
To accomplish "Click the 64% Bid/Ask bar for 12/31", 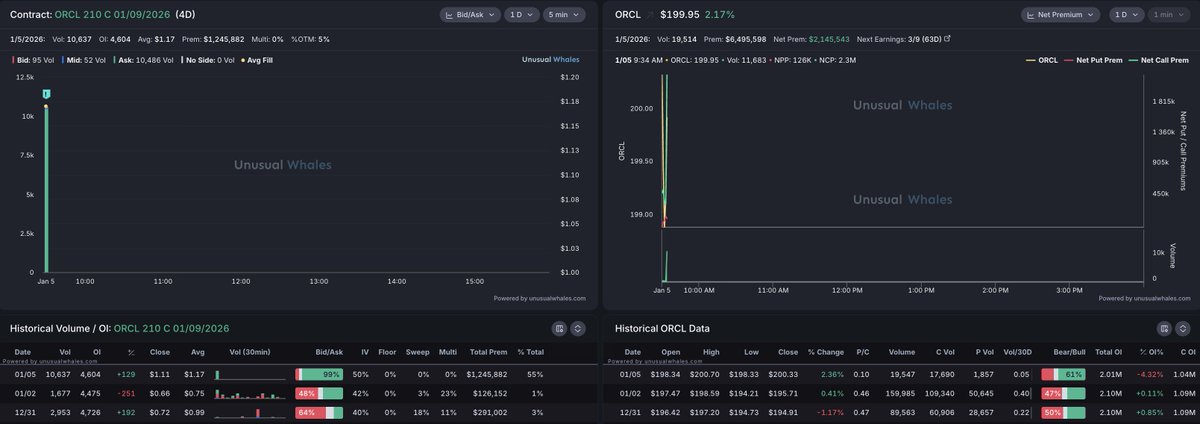I will coord(320,411).
